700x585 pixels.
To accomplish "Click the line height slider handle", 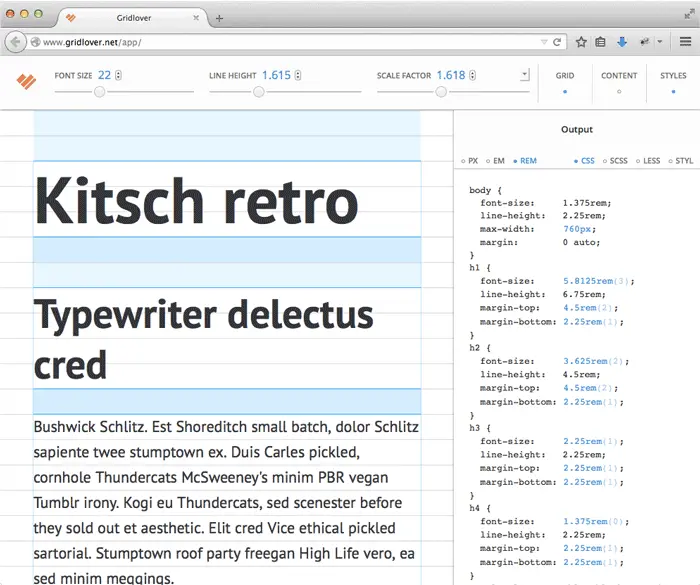I will 259,92.
